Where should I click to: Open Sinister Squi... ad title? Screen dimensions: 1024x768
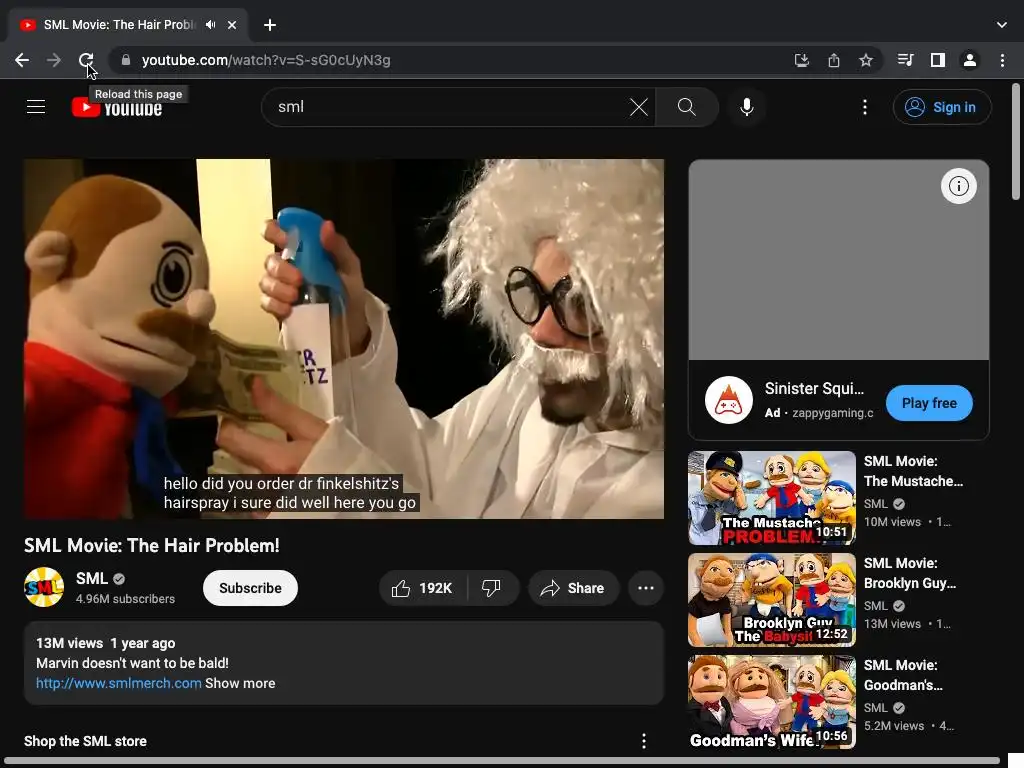point(814,389)
